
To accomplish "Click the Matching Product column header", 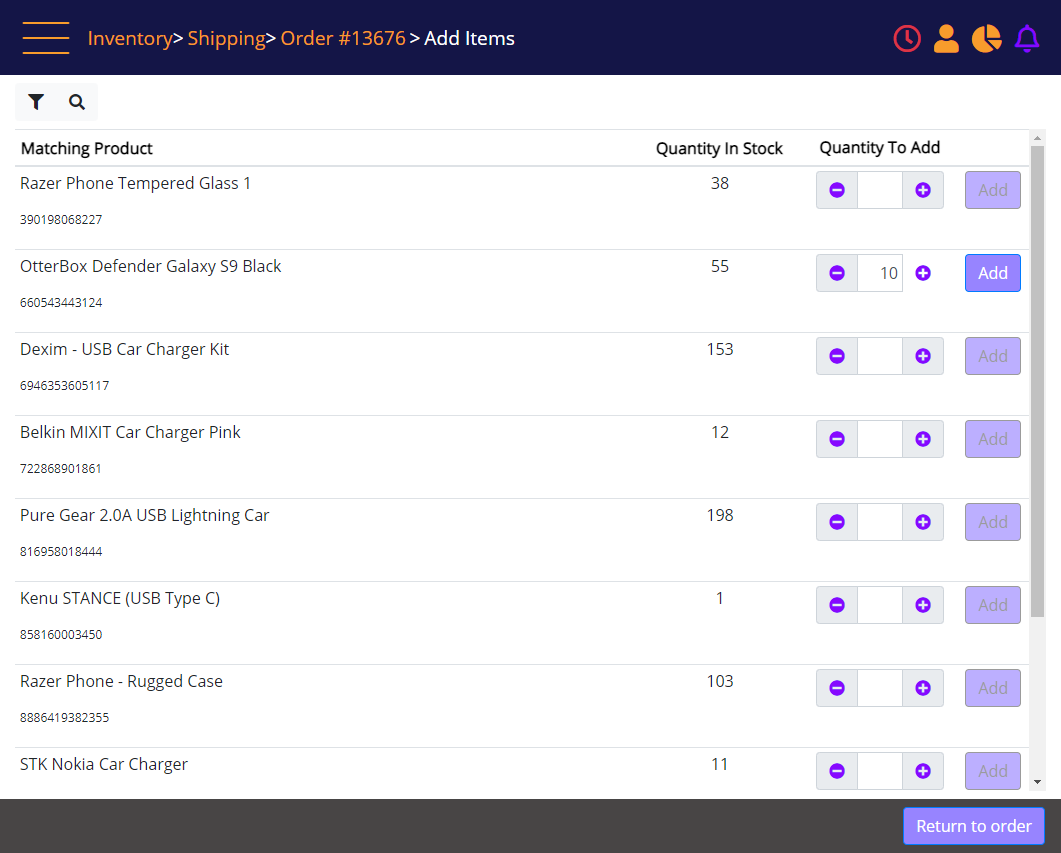I will point(87,148).
